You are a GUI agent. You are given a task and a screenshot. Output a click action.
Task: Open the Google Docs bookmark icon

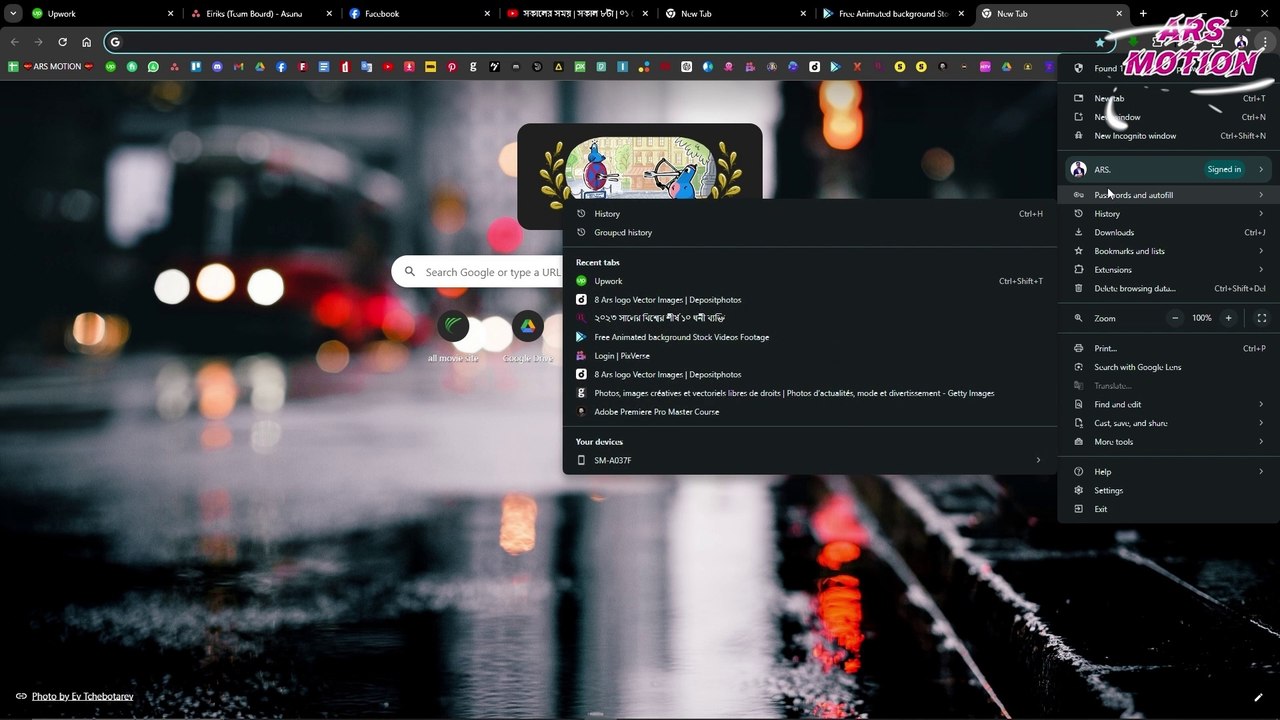(x=324, y=67)
